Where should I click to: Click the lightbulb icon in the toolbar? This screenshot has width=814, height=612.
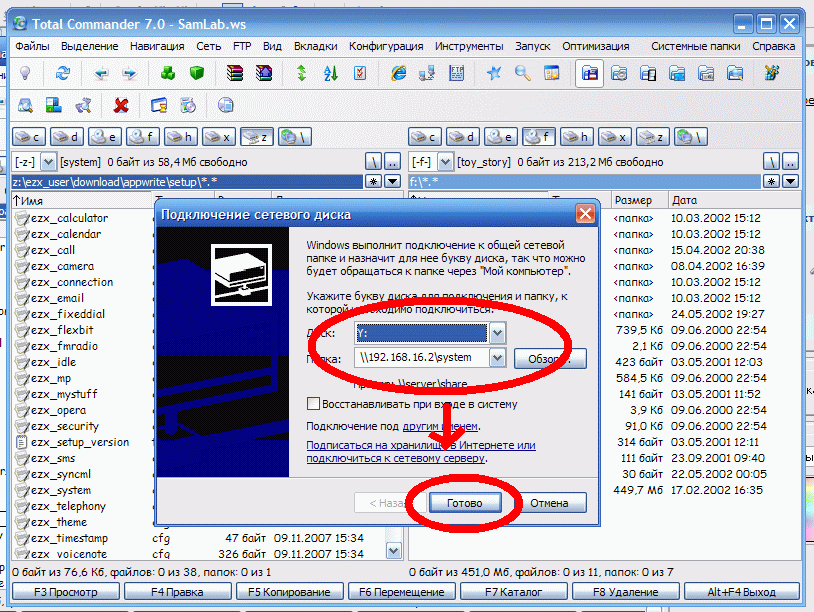[25, 74]
